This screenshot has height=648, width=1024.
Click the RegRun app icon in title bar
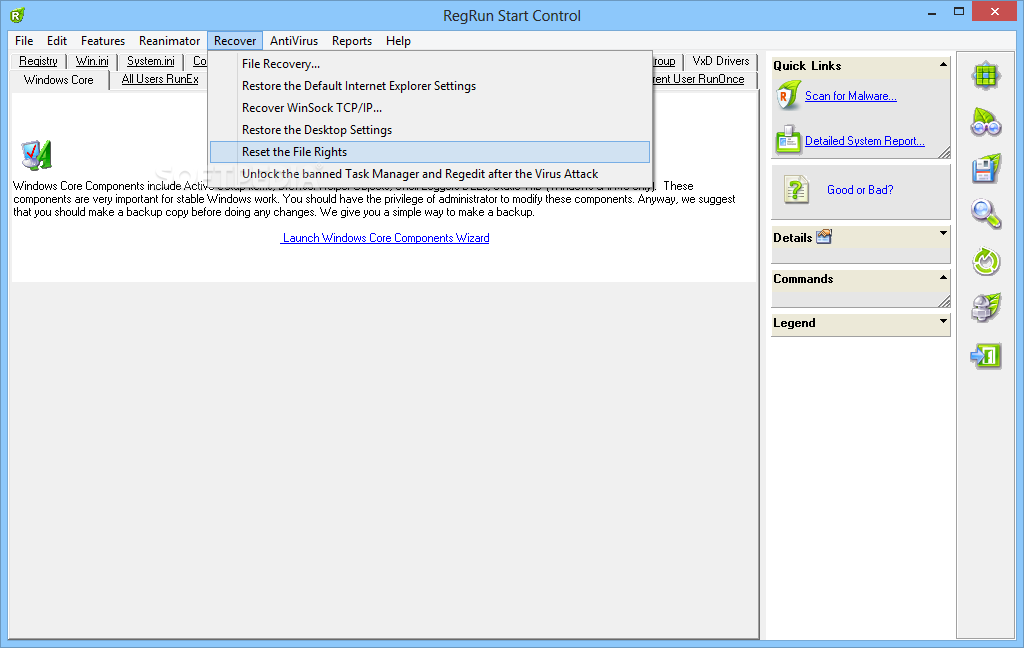click(18, 15)
